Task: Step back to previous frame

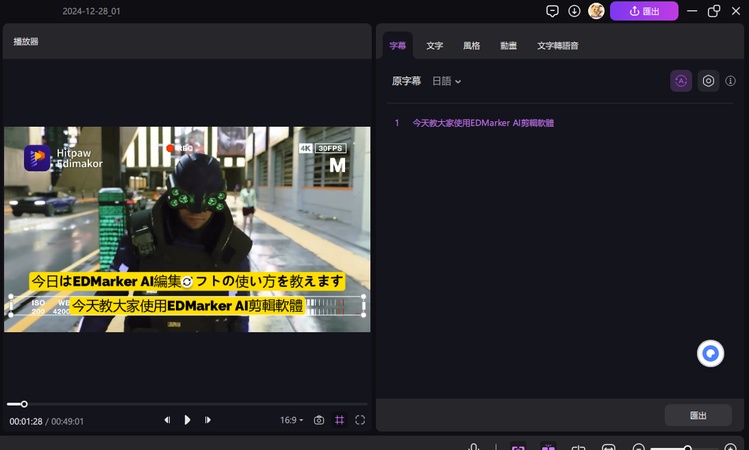Action: coord(167,420)
